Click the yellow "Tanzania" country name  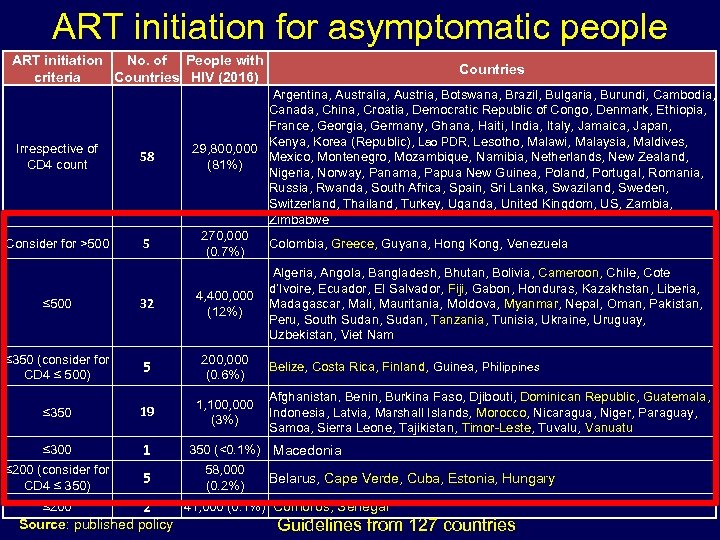coord(457,320)
